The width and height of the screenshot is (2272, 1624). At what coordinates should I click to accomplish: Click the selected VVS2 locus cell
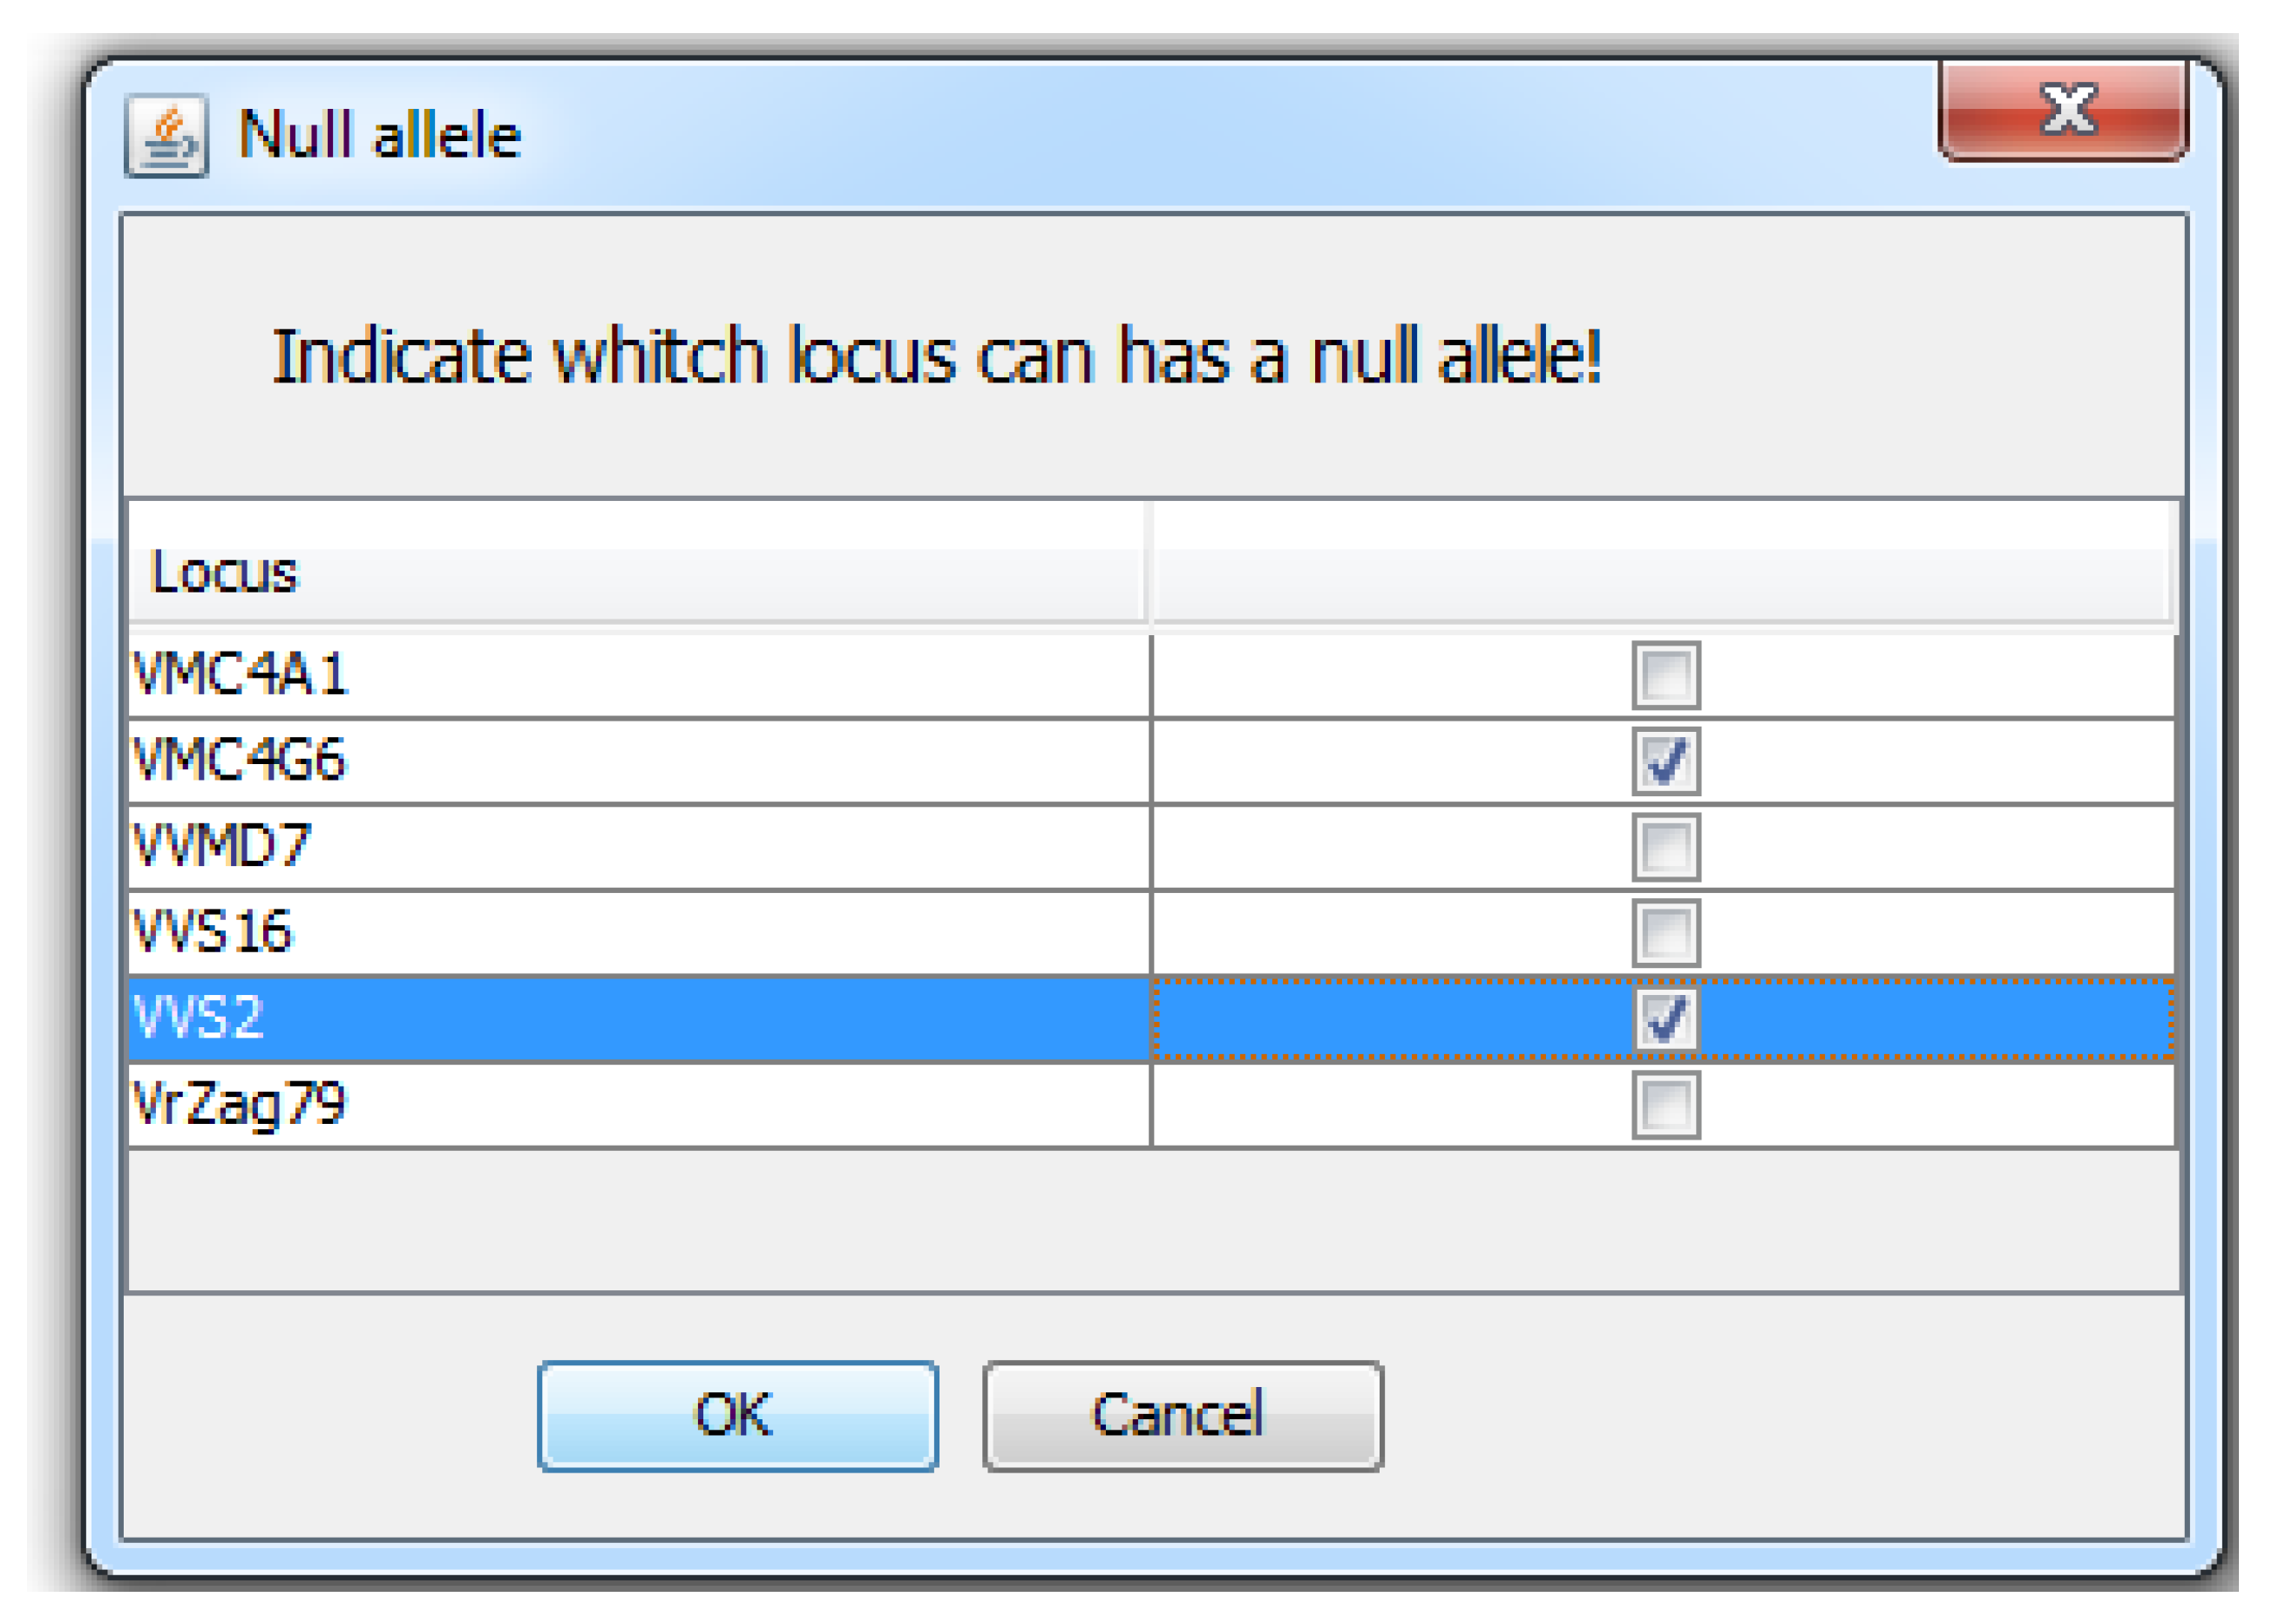click(x=640, y=1020)
